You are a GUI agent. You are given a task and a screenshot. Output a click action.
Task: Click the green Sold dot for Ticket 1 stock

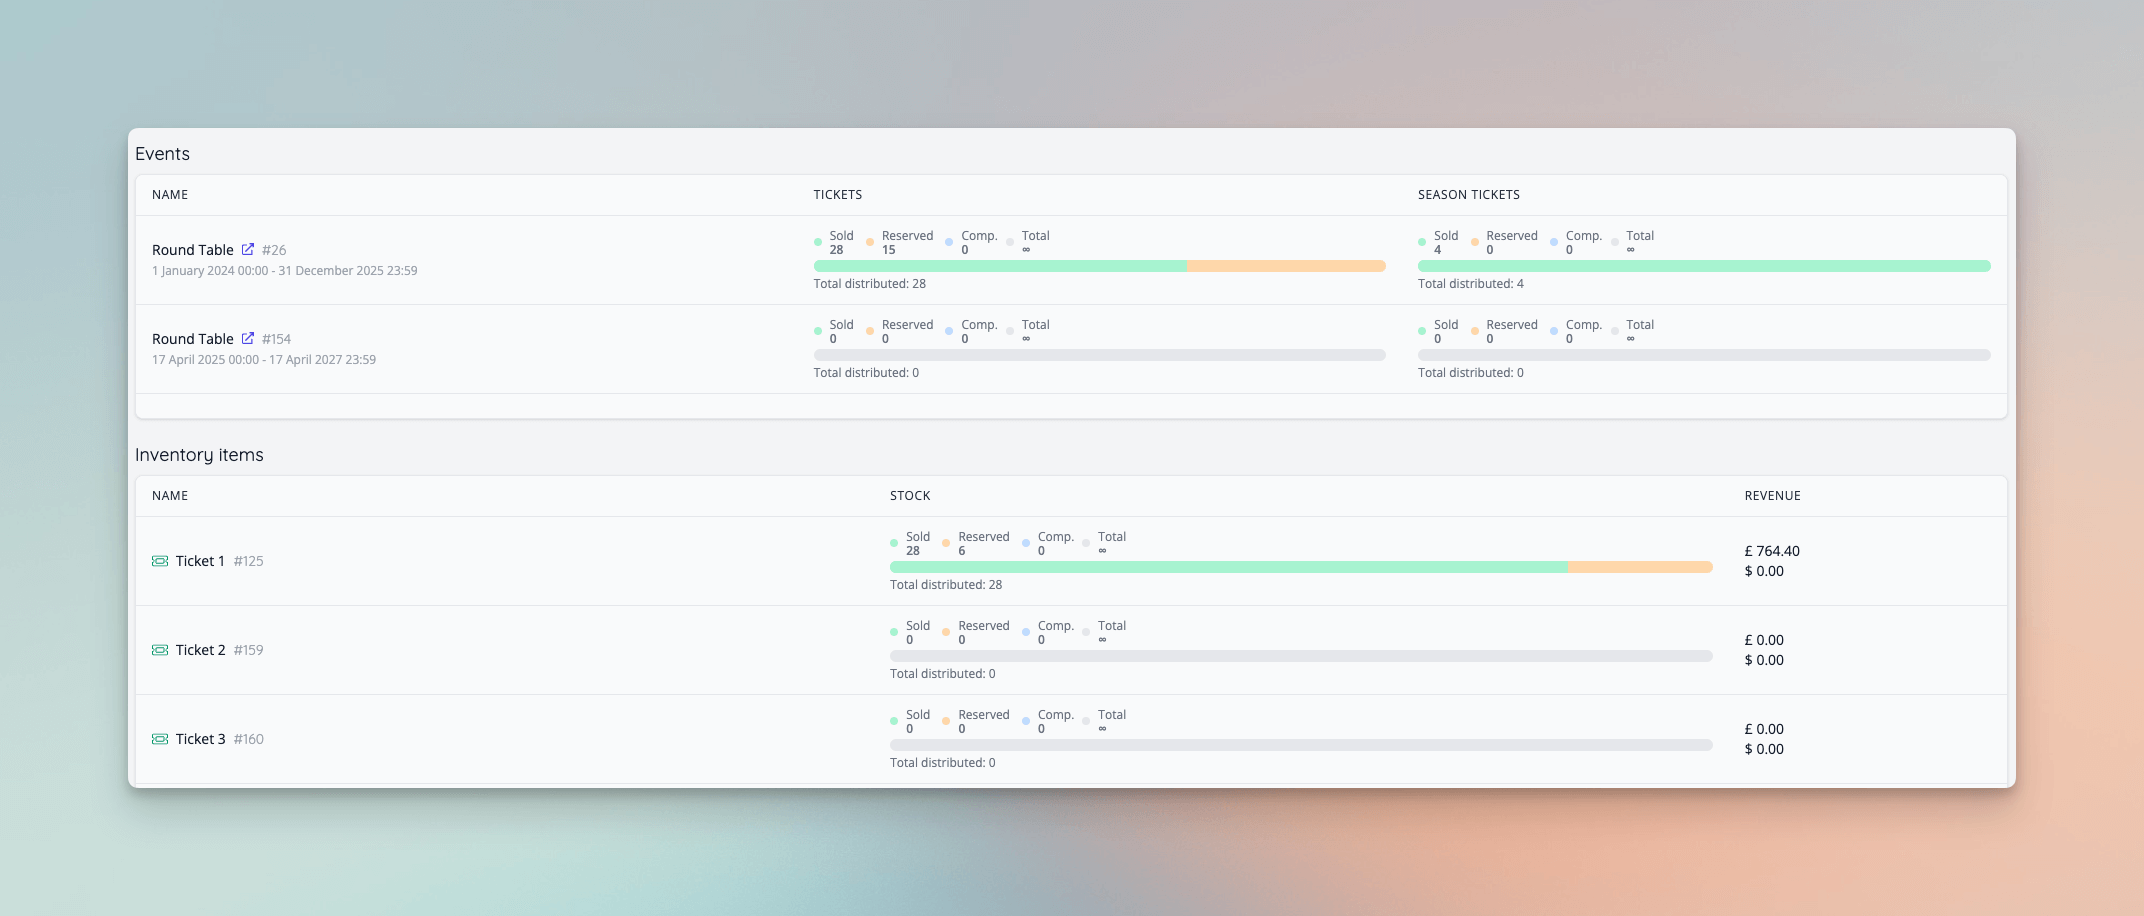point(894,543)
